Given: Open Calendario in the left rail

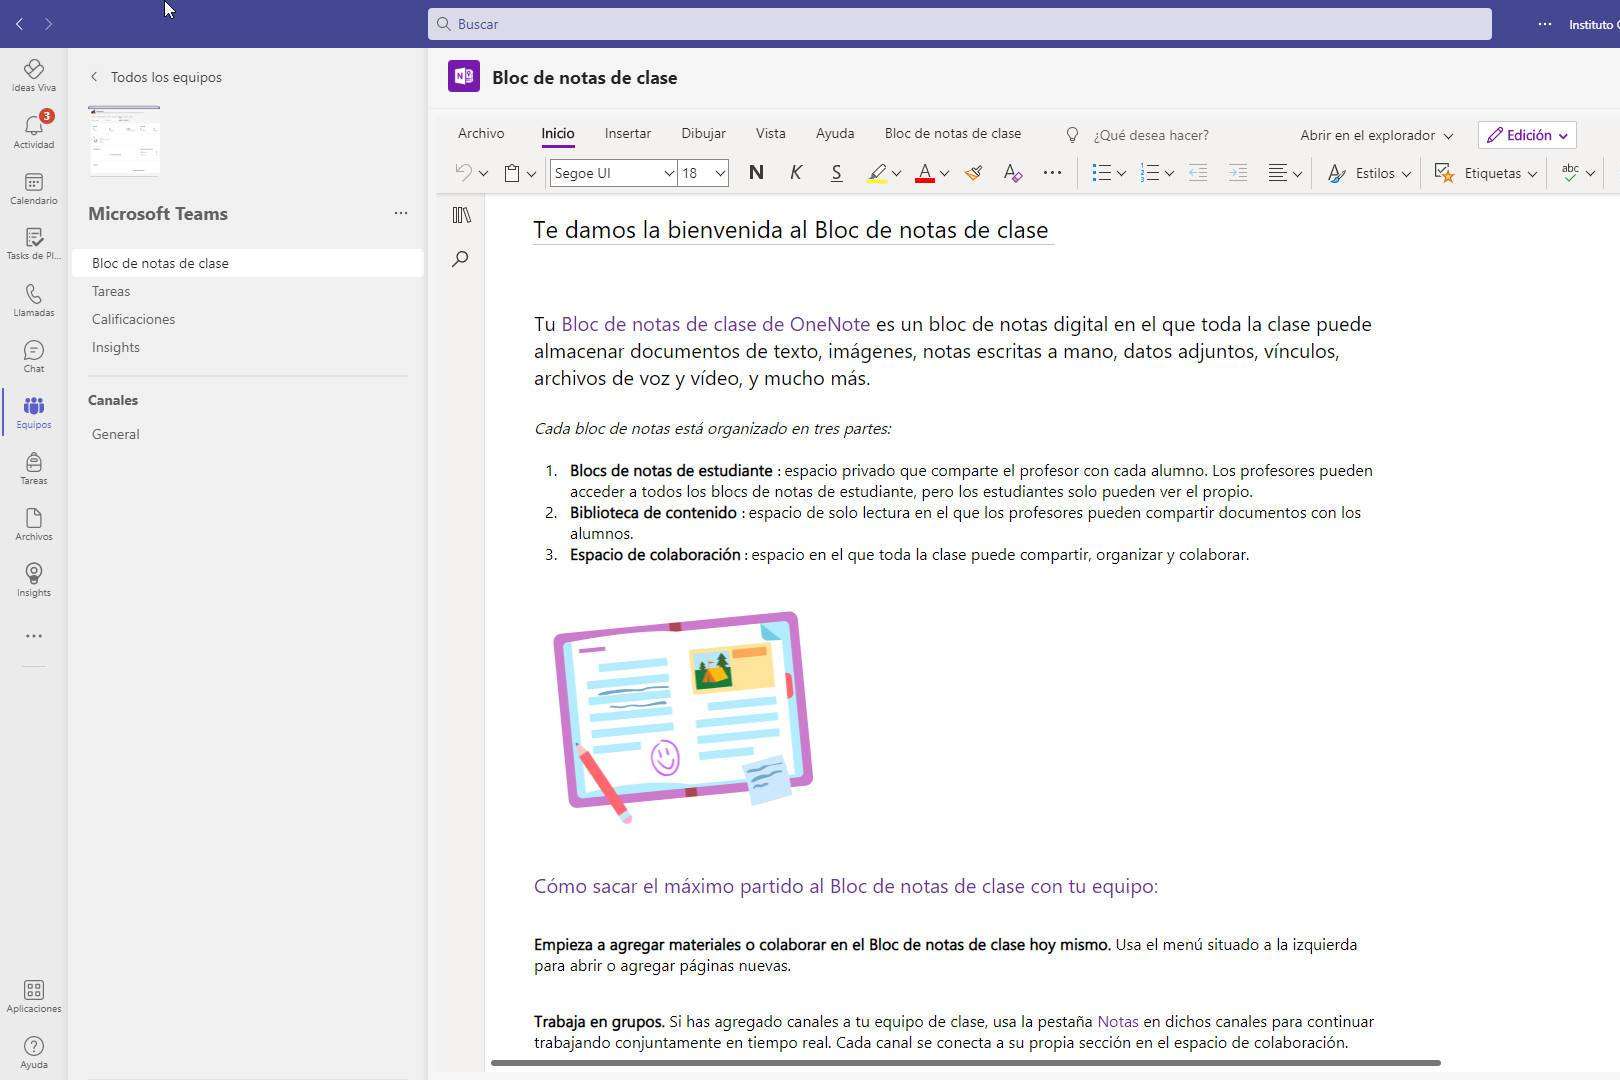Looking at the screenshot, I should tap(33, 188).
